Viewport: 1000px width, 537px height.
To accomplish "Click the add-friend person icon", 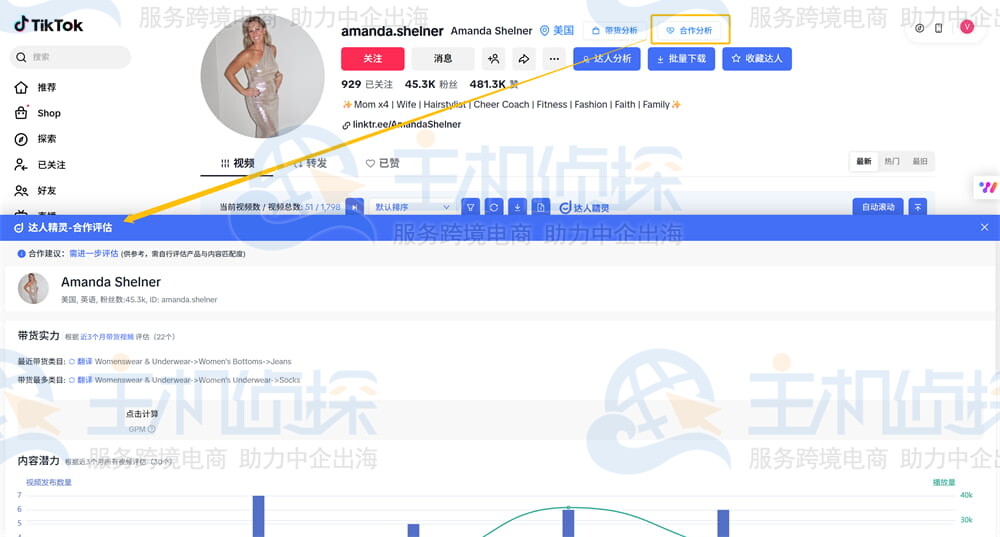I will point(494,59).
